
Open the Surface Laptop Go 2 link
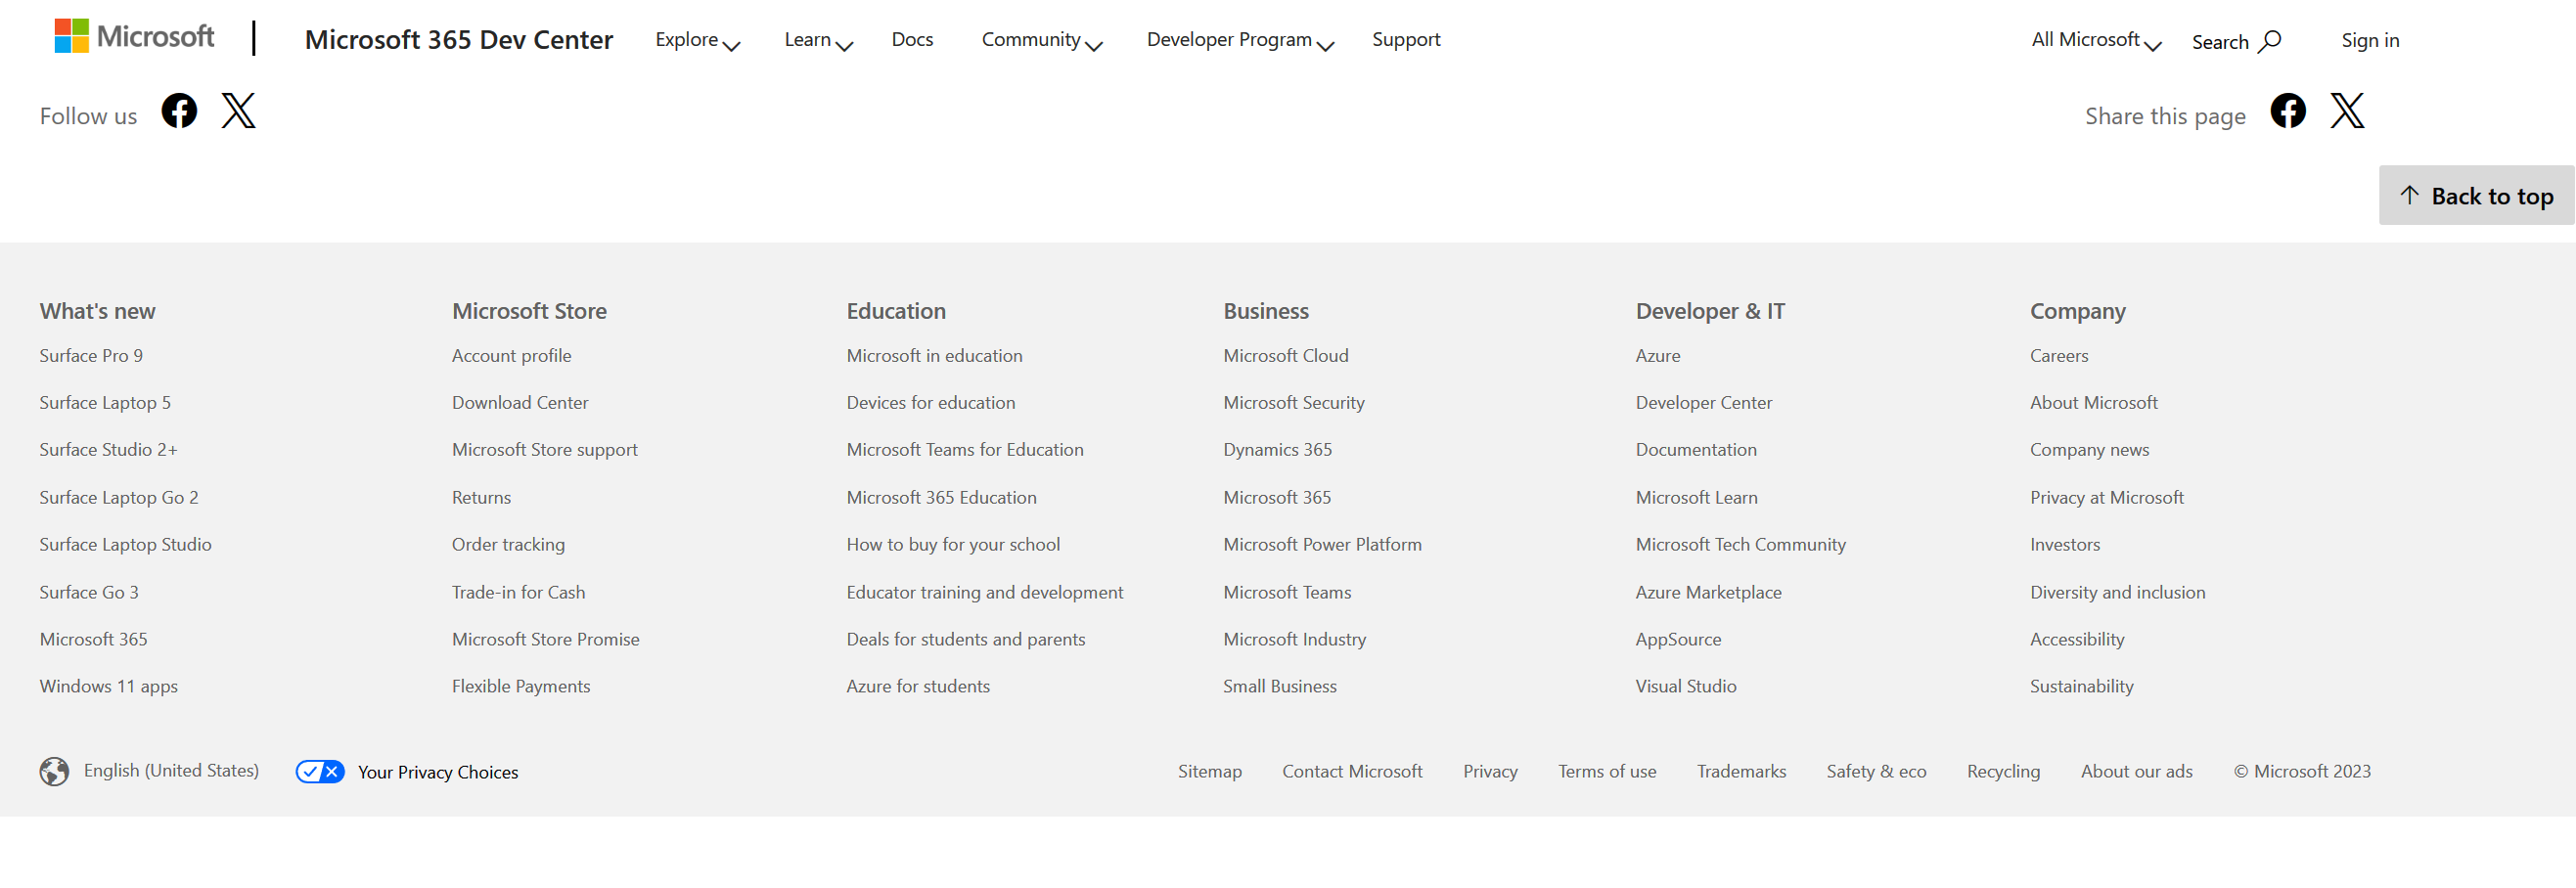click(x=119, y=497)
